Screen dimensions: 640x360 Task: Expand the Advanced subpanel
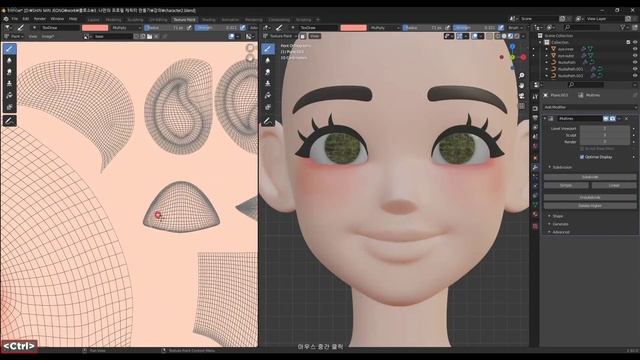561,232
